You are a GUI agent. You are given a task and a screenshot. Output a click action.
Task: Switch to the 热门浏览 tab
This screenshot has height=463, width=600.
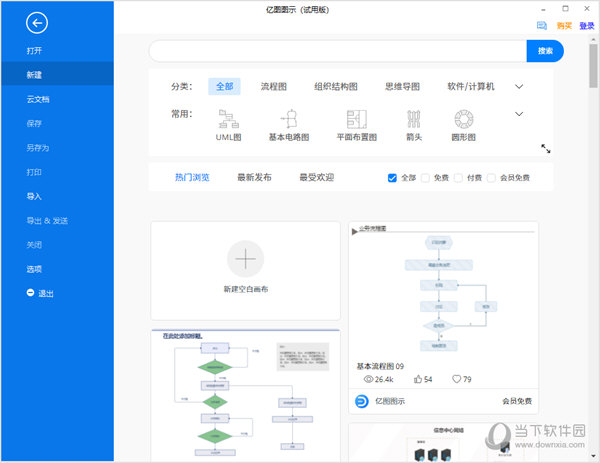pyautogui.click(x=192, y=177)
